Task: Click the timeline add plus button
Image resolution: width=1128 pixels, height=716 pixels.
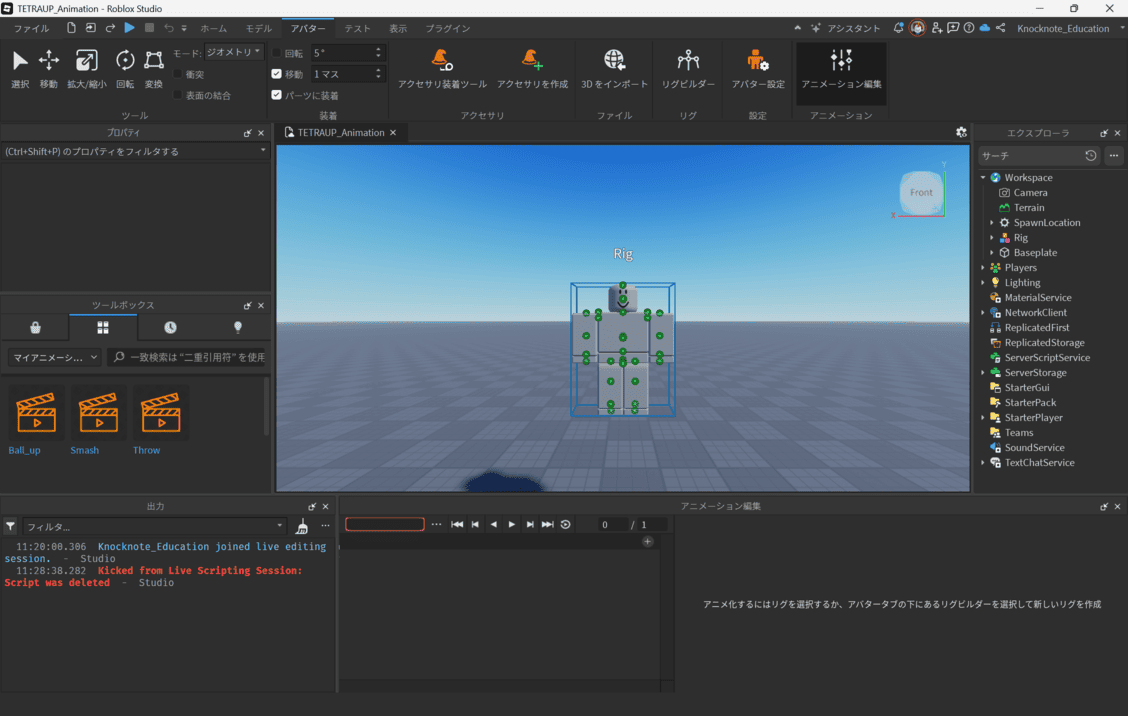Action: pos(647,541)
